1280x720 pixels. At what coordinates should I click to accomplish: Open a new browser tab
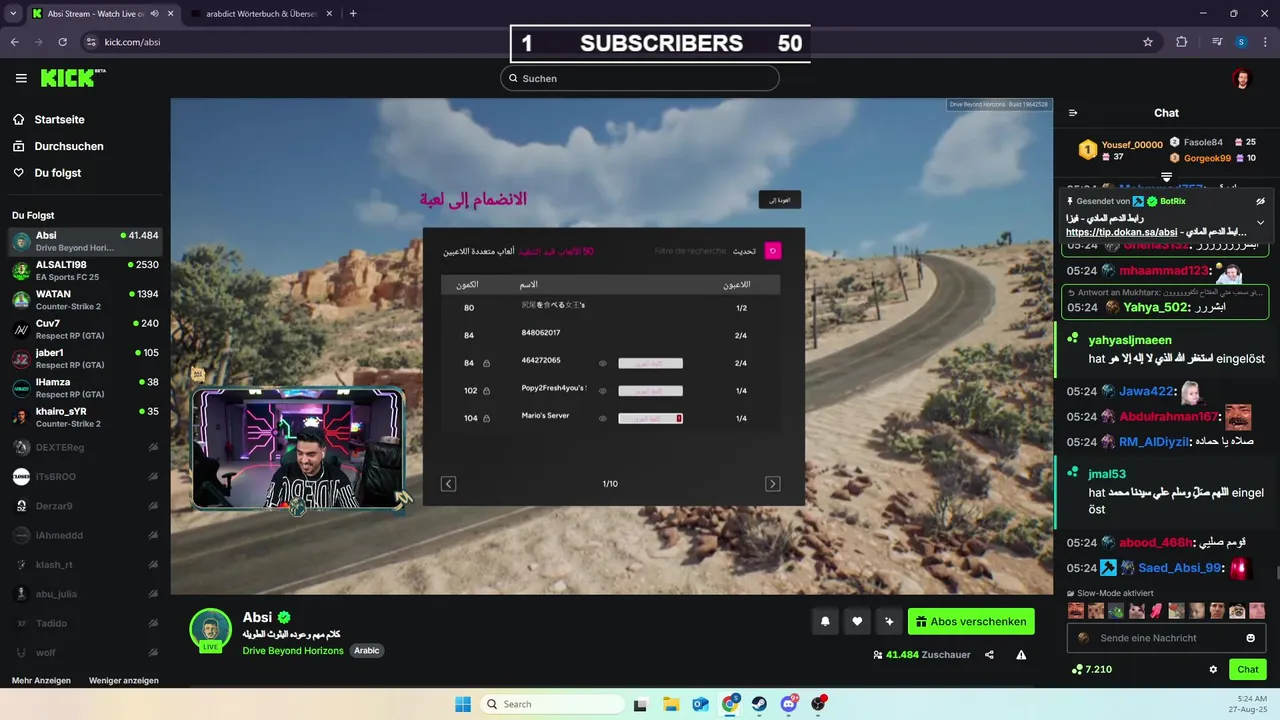(353, 14)
